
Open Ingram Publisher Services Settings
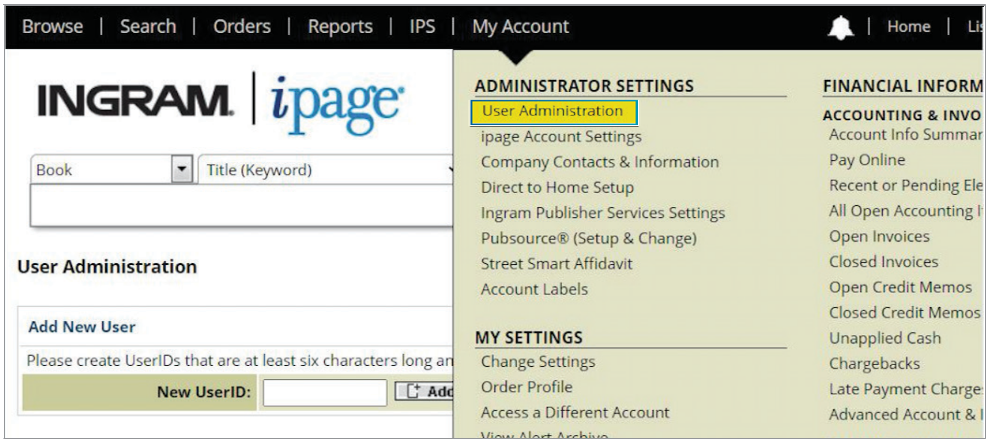click(x=603, y=212)
